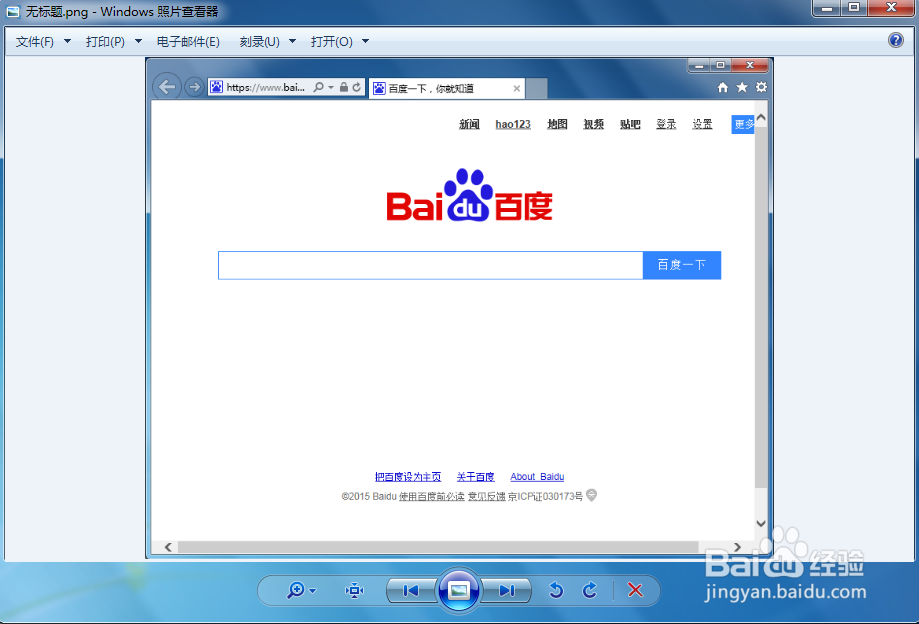Click the 百度一下 search button in the screenshot

(681, 265)
